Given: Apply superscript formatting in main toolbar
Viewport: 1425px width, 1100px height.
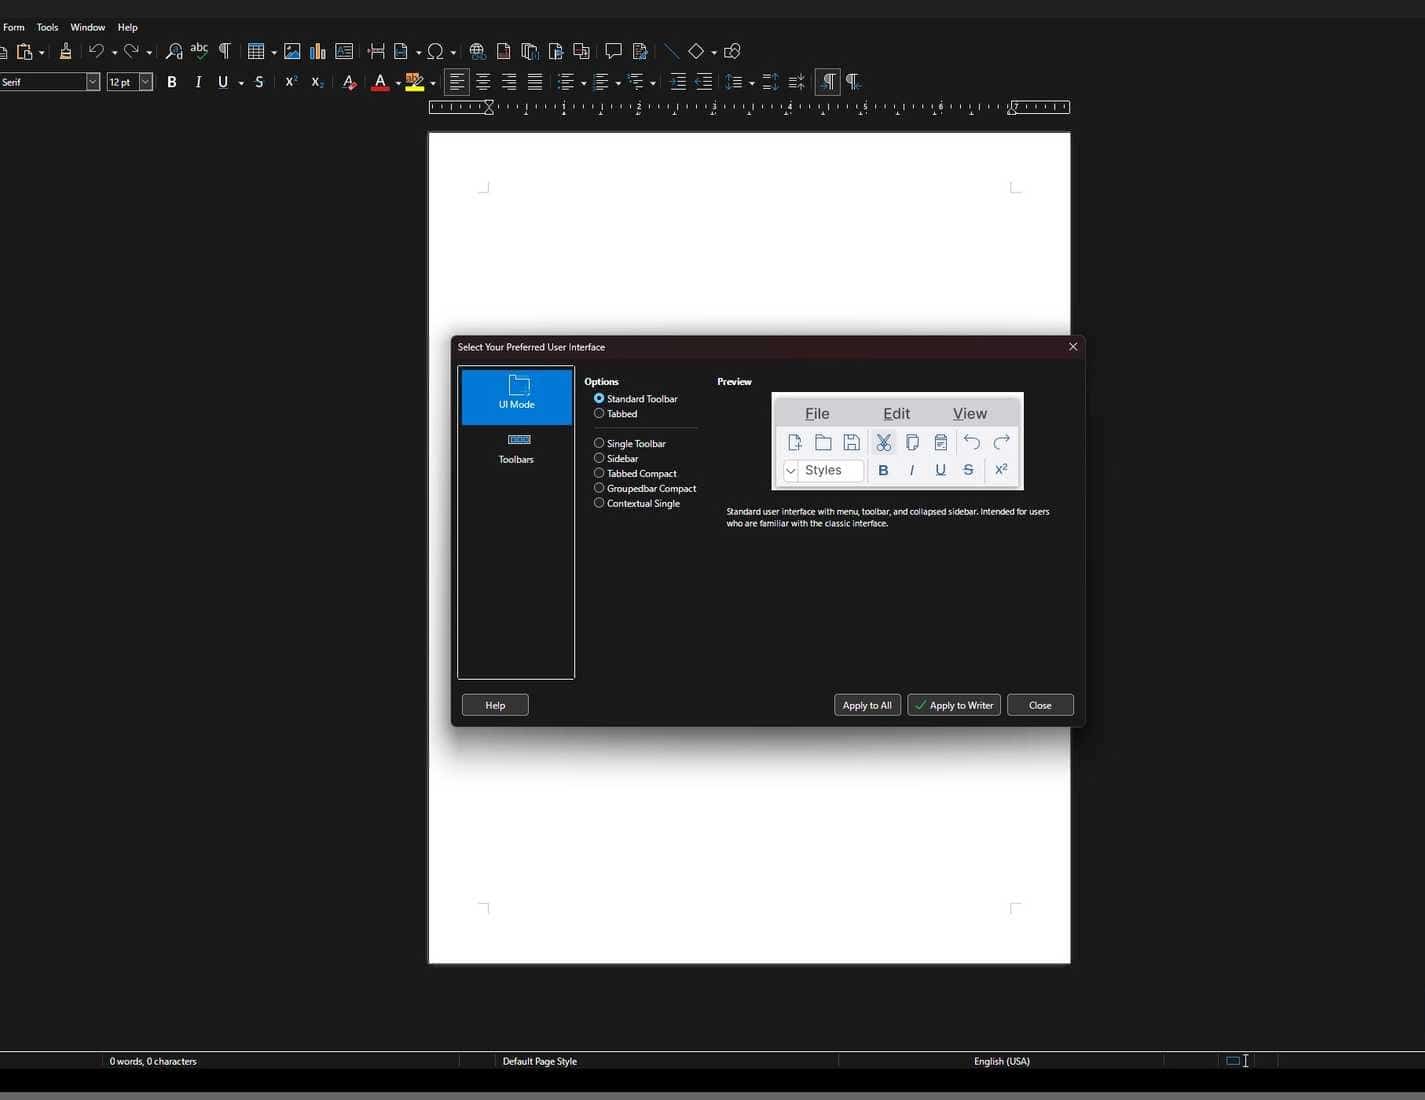Looking at the screenshot, I should 291,82.
